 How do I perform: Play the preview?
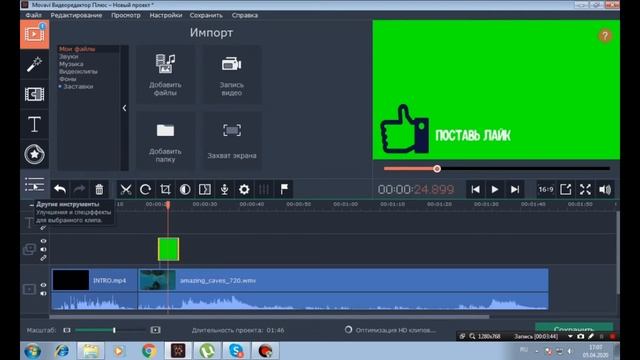(x=495, y=189)
